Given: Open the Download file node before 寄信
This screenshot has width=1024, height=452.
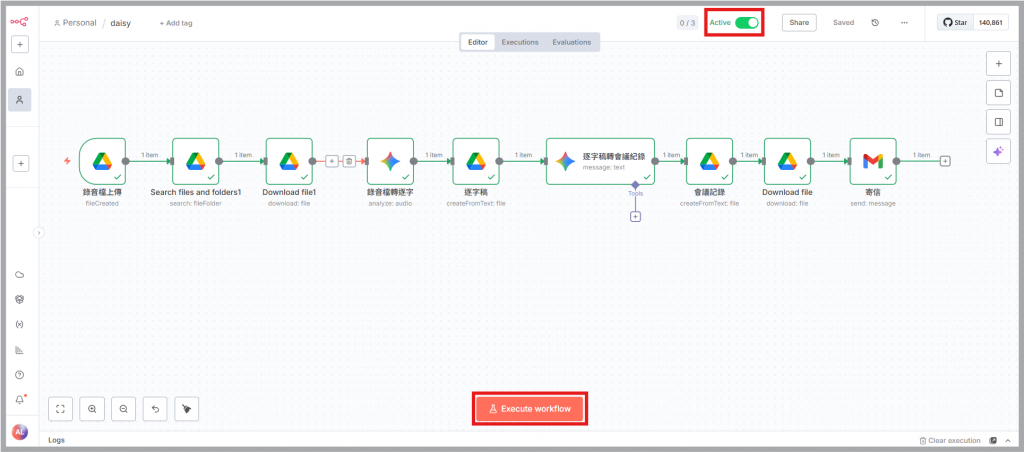Looking at the screenshot, I should click(x=787, y=161).
